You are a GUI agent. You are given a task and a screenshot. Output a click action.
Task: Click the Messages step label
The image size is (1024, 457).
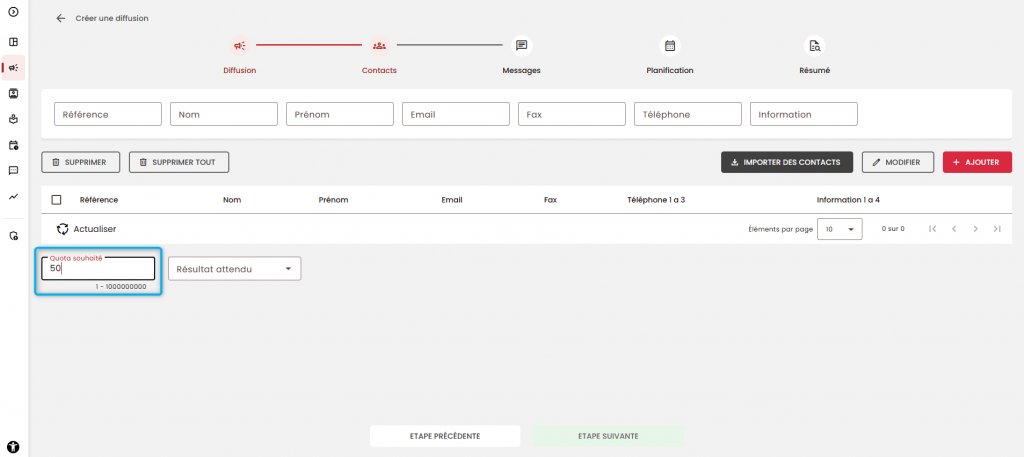pyautogui.click(x=521, y=71)
